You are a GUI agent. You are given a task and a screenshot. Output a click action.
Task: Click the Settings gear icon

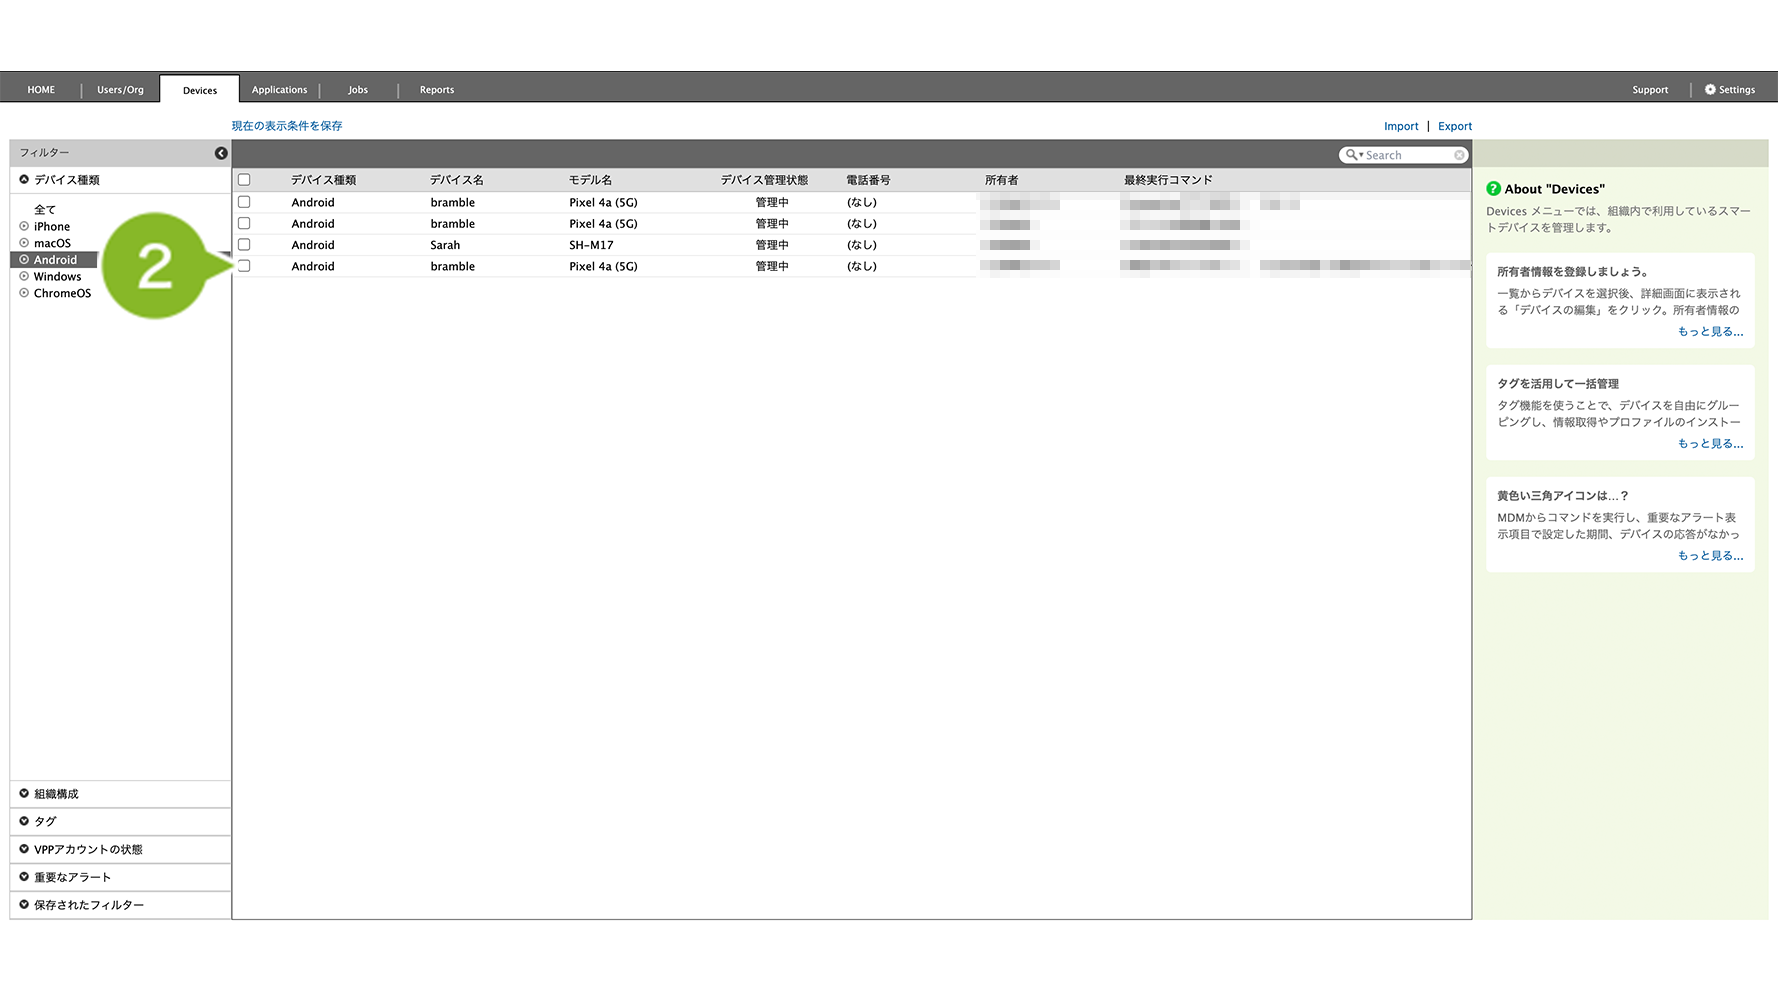click(1710, 90)
